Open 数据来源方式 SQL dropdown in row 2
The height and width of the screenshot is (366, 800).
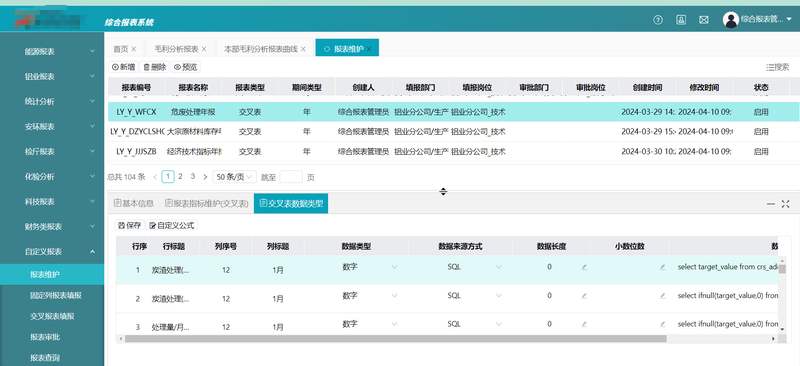click(x=474, y=295)
